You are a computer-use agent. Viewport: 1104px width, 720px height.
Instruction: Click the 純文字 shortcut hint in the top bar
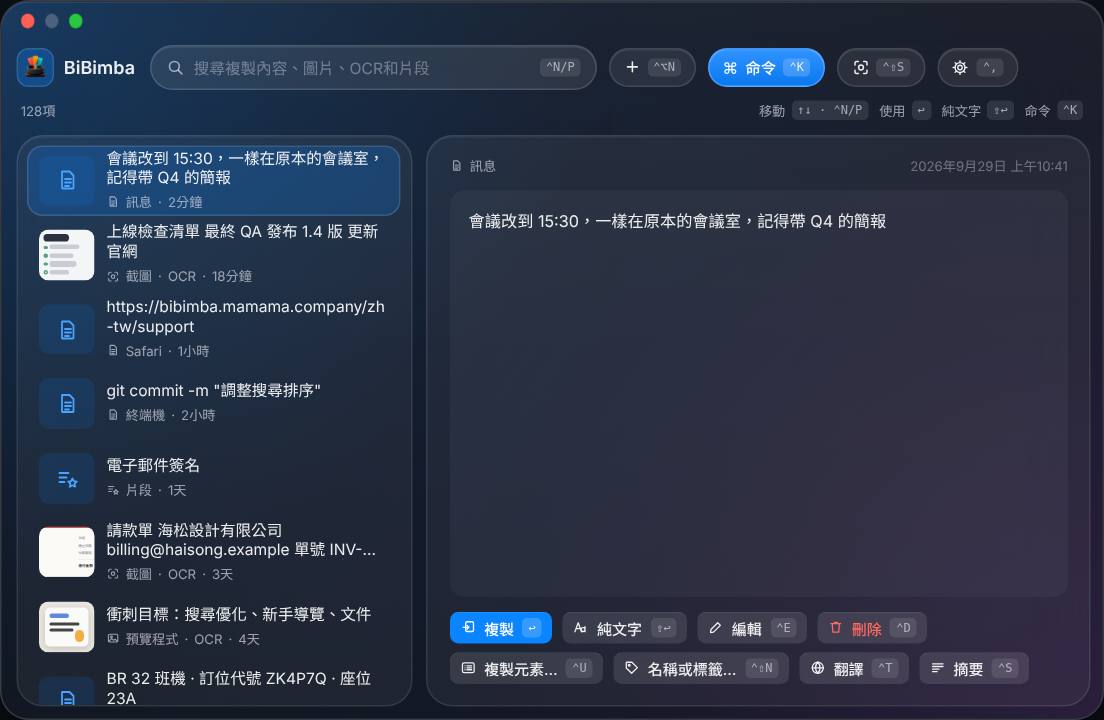pyautogui.click(x=977, y=110)
